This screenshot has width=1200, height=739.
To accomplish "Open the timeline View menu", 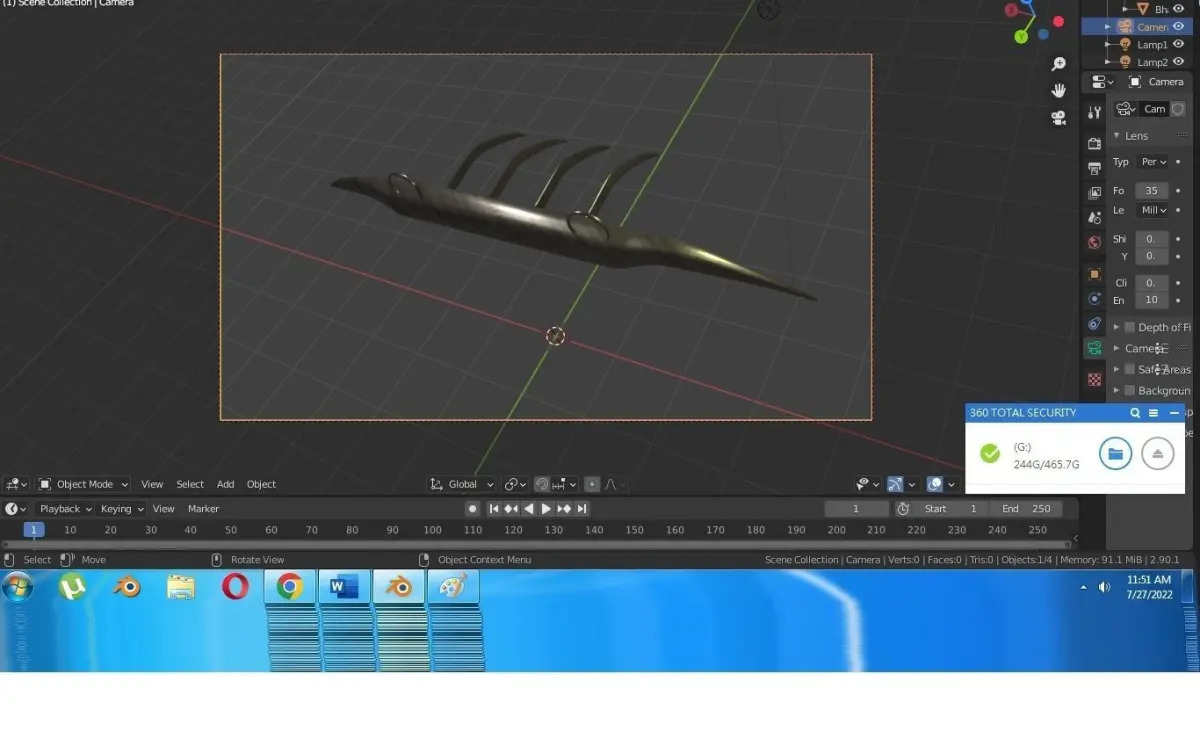I will [x=163, y=509].
